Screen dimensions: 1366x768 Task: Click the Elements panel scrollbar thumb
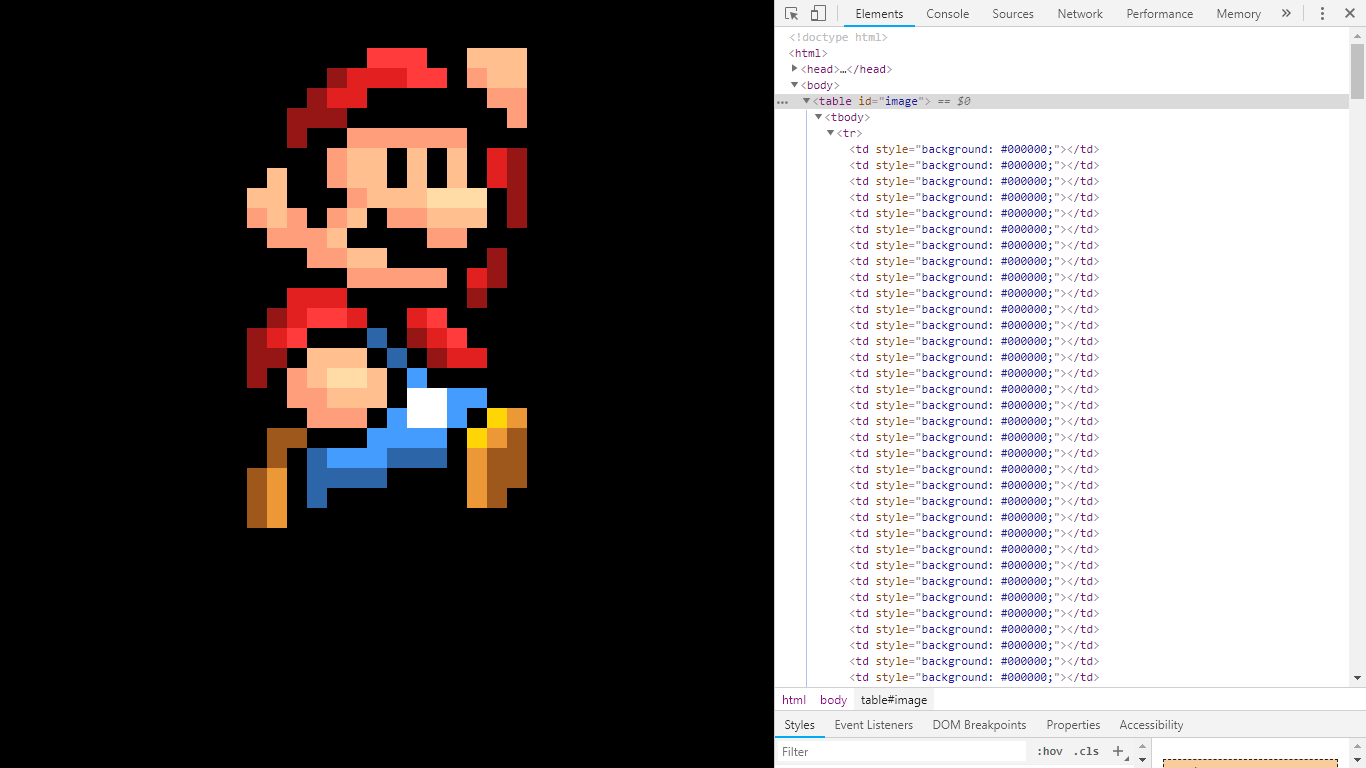click(x=1357, y=71)
